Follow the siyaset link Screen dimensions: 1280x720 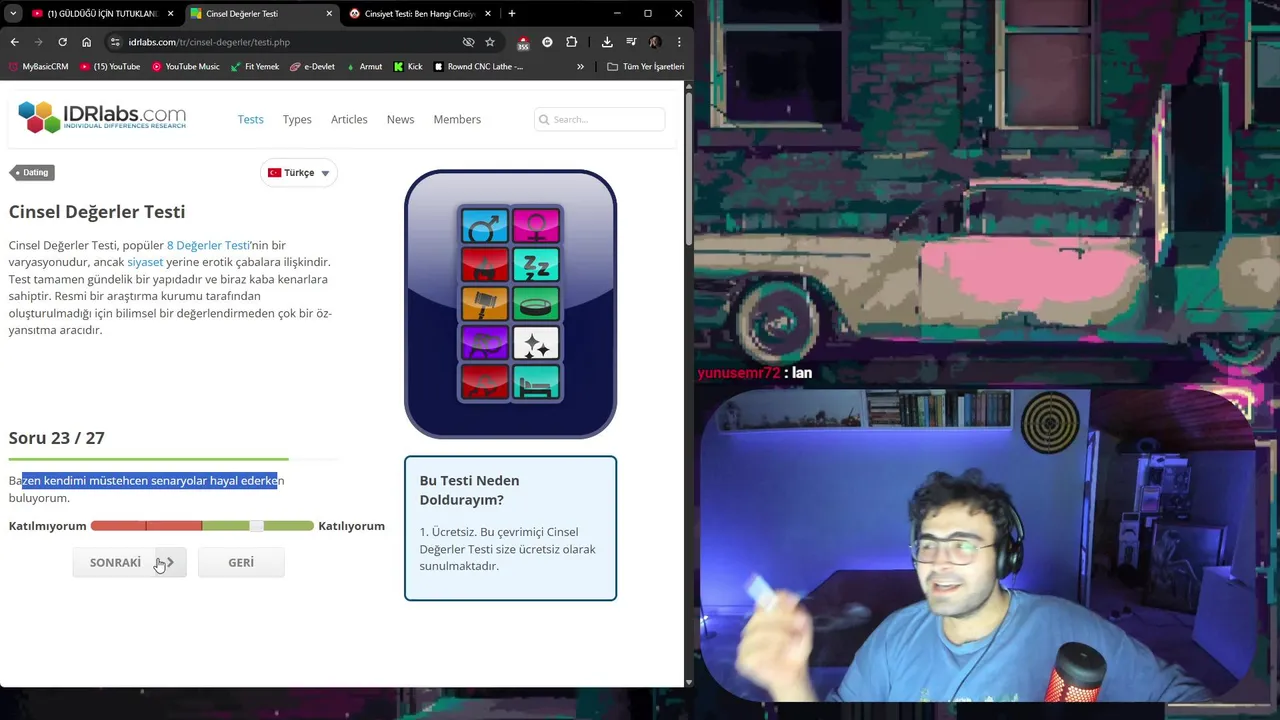[145, 262]
